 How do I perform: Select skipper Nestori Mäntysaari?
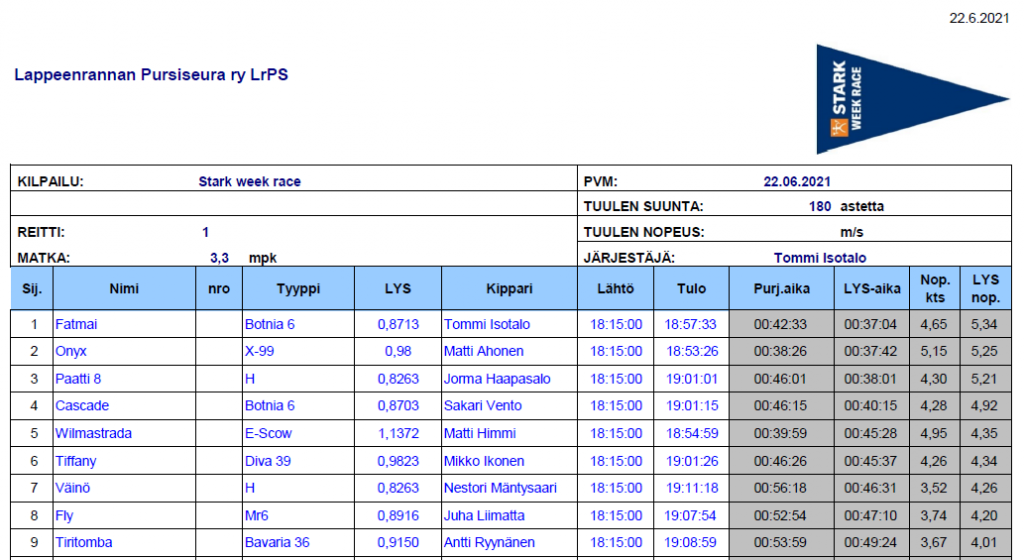pyautogui.click(x=500, y=488)
